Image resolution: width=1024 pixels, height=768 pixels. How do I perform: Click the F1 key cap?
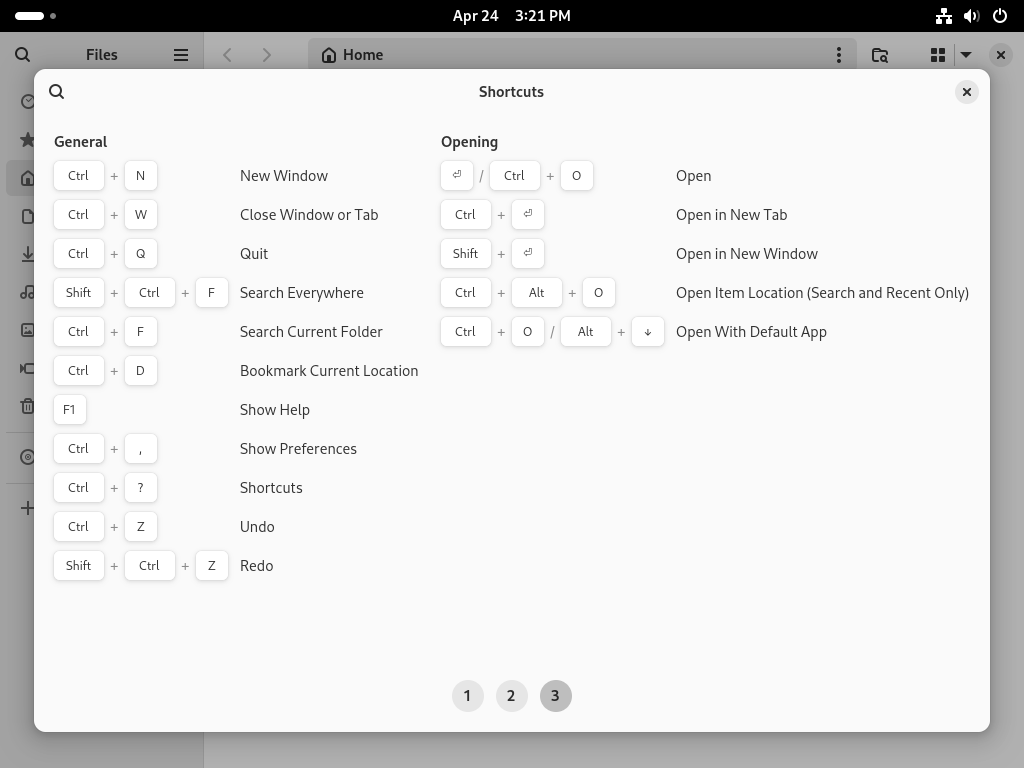[69, 409]
